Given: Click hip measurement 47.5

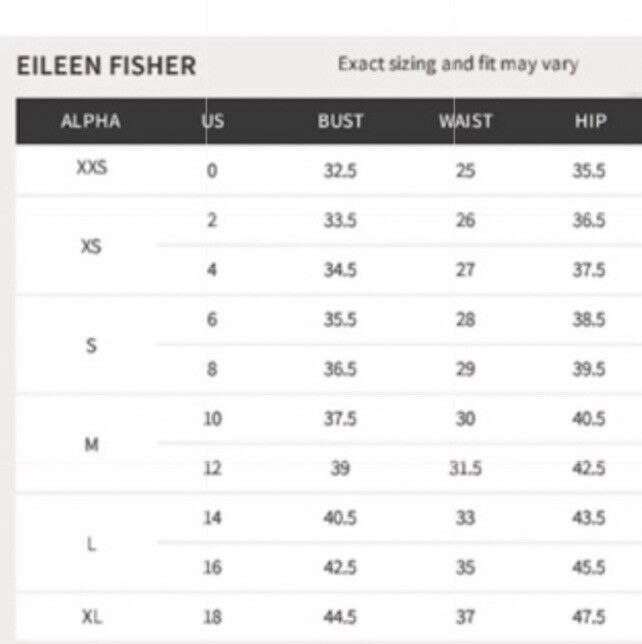Looking at the screenshot, I should (589, 617).
